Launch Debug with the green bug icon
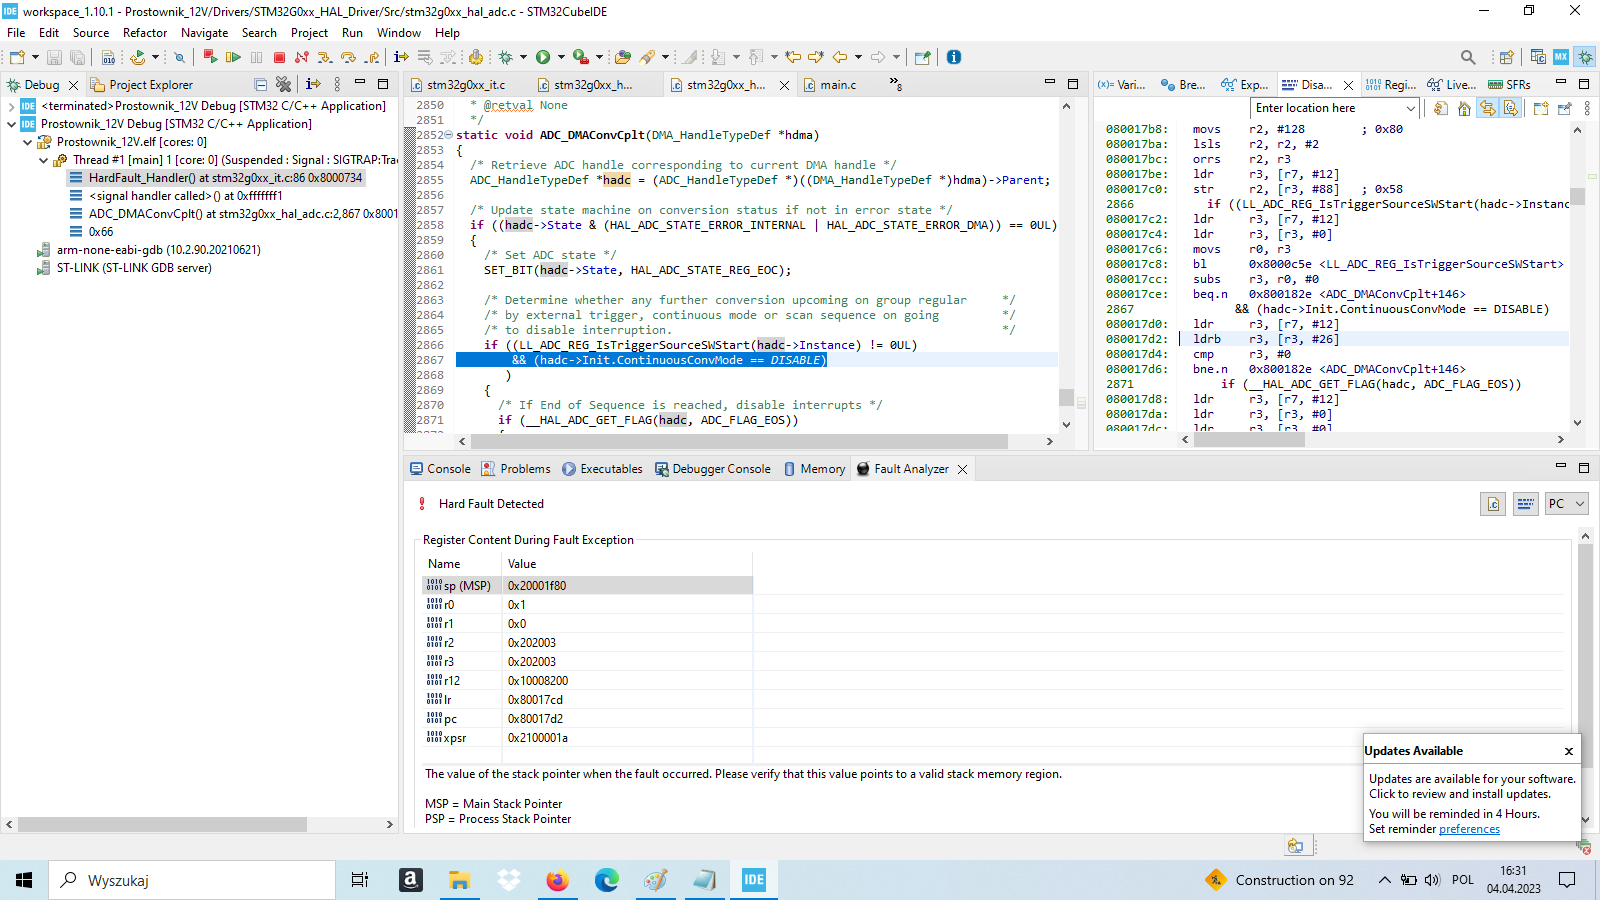Screen dimensions: 1600x900 pyautogui.click(x=506, y=57)
